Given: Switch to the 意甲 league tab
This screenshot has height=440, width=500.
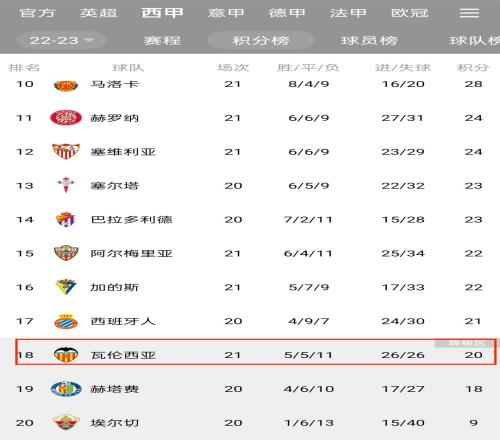Looking at the screenshot, I should (226, 13).
